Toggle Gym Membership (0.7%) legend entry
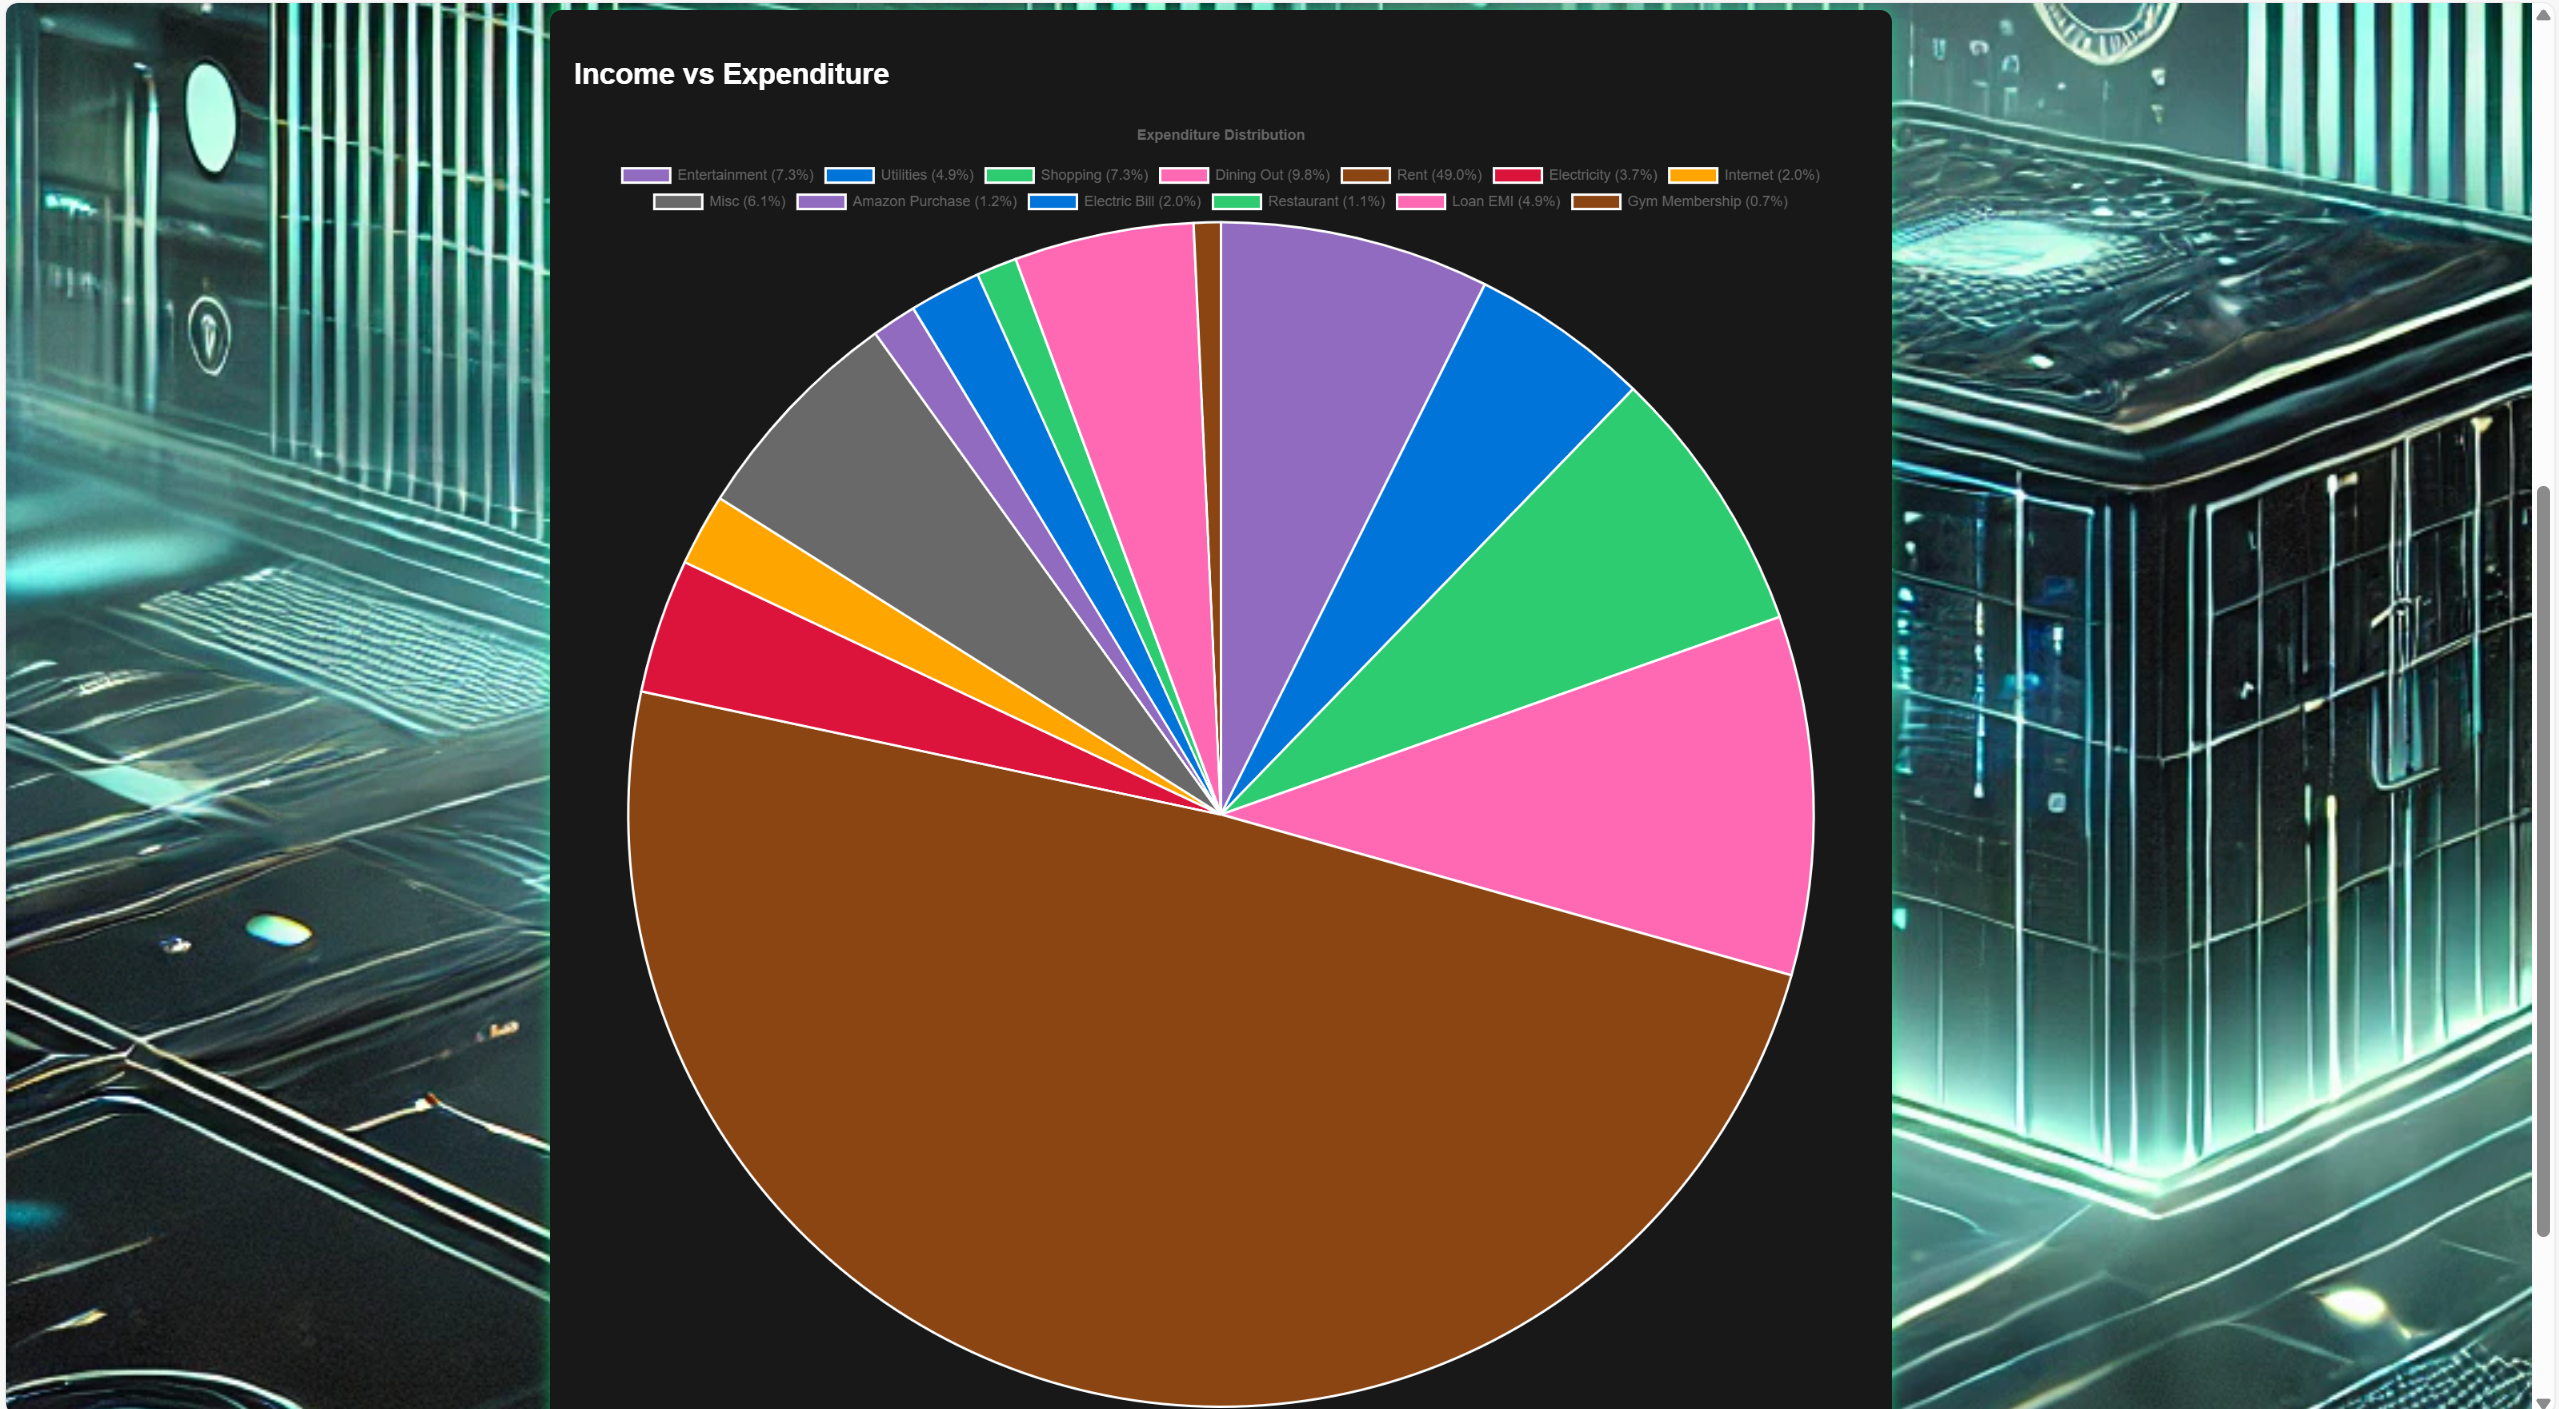The image size is (2559, 1409). click(x=1706, y=202)
